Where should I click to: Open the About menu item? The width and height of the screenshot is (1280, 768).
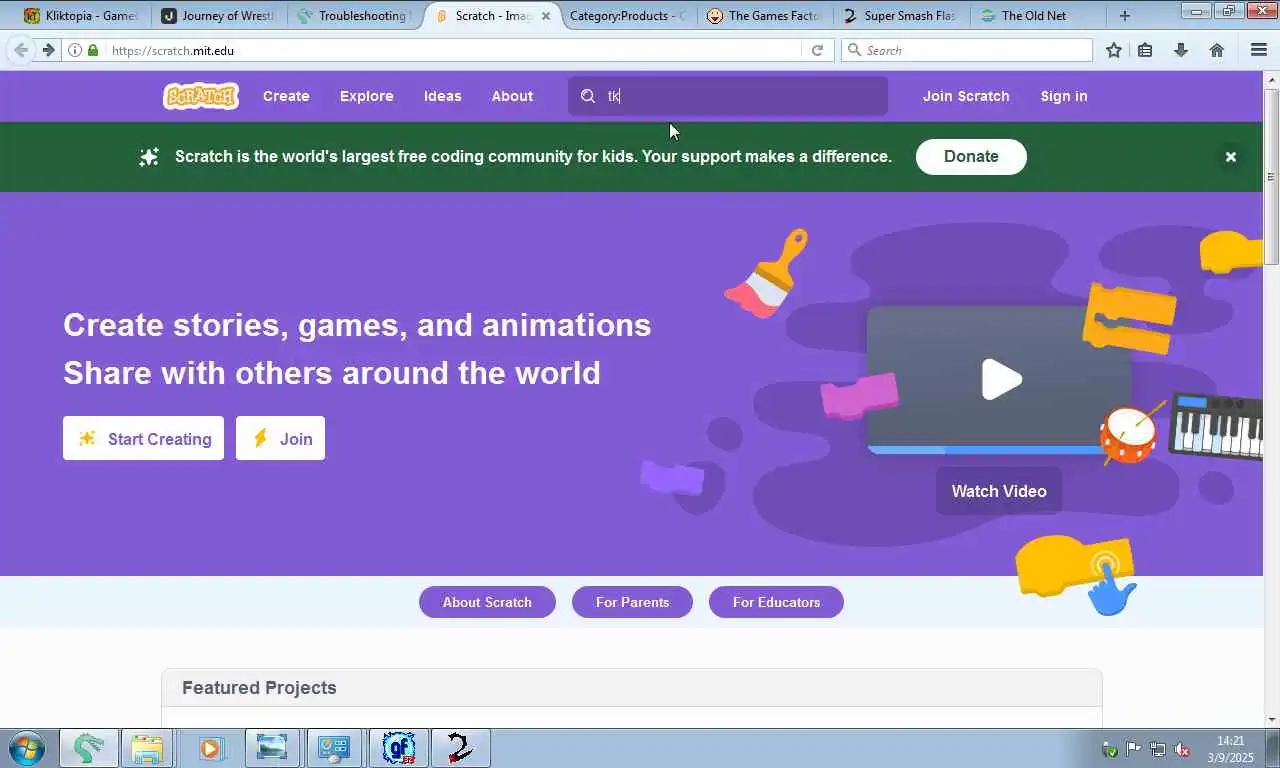pos(512,96)
